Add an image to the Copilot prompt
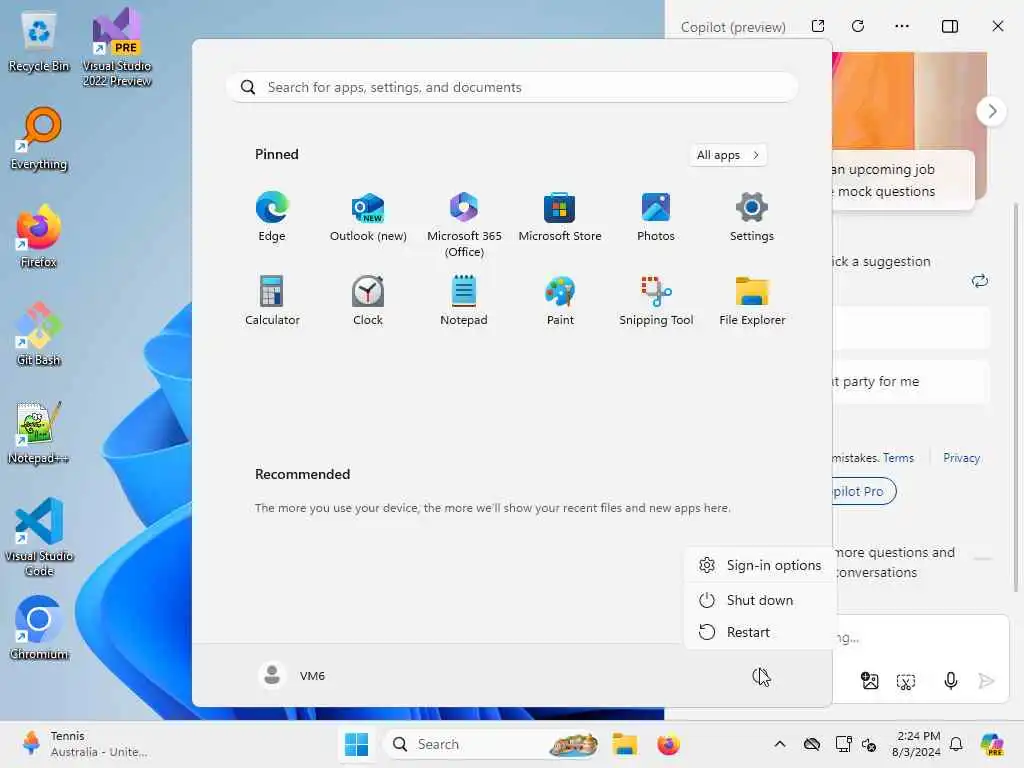This screenshot has height=768, width=1024. point(869,680)
